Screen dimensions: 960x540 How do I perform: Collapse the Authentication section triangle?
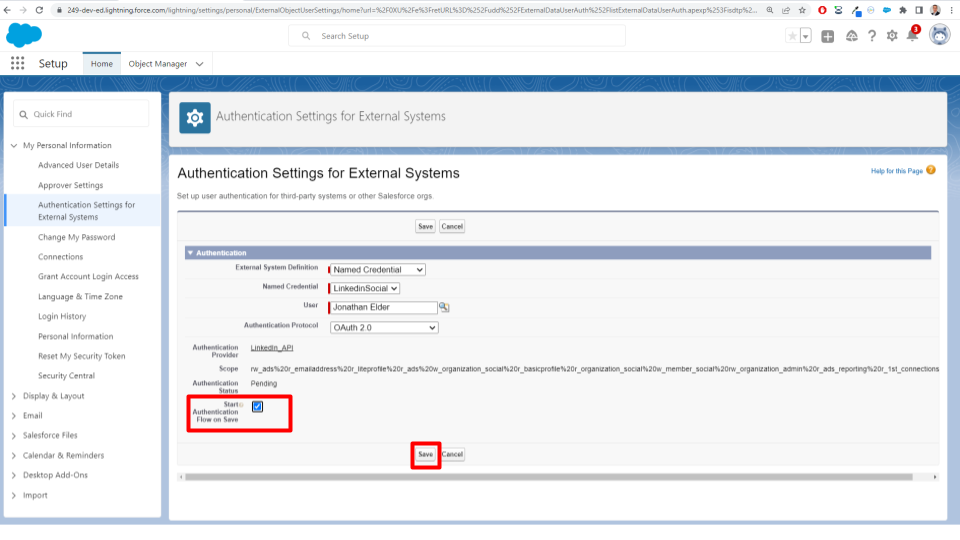click(190, 253)
